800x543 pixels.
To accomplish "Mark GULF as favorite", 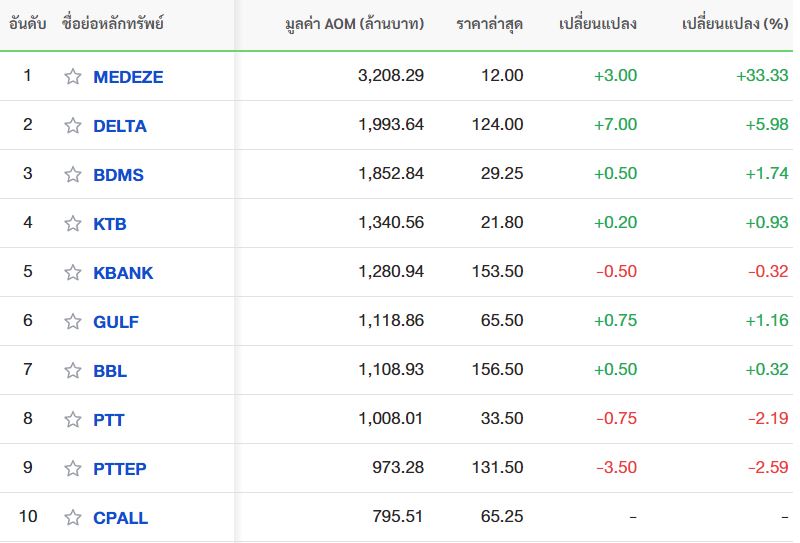I will tap(73, 322).
